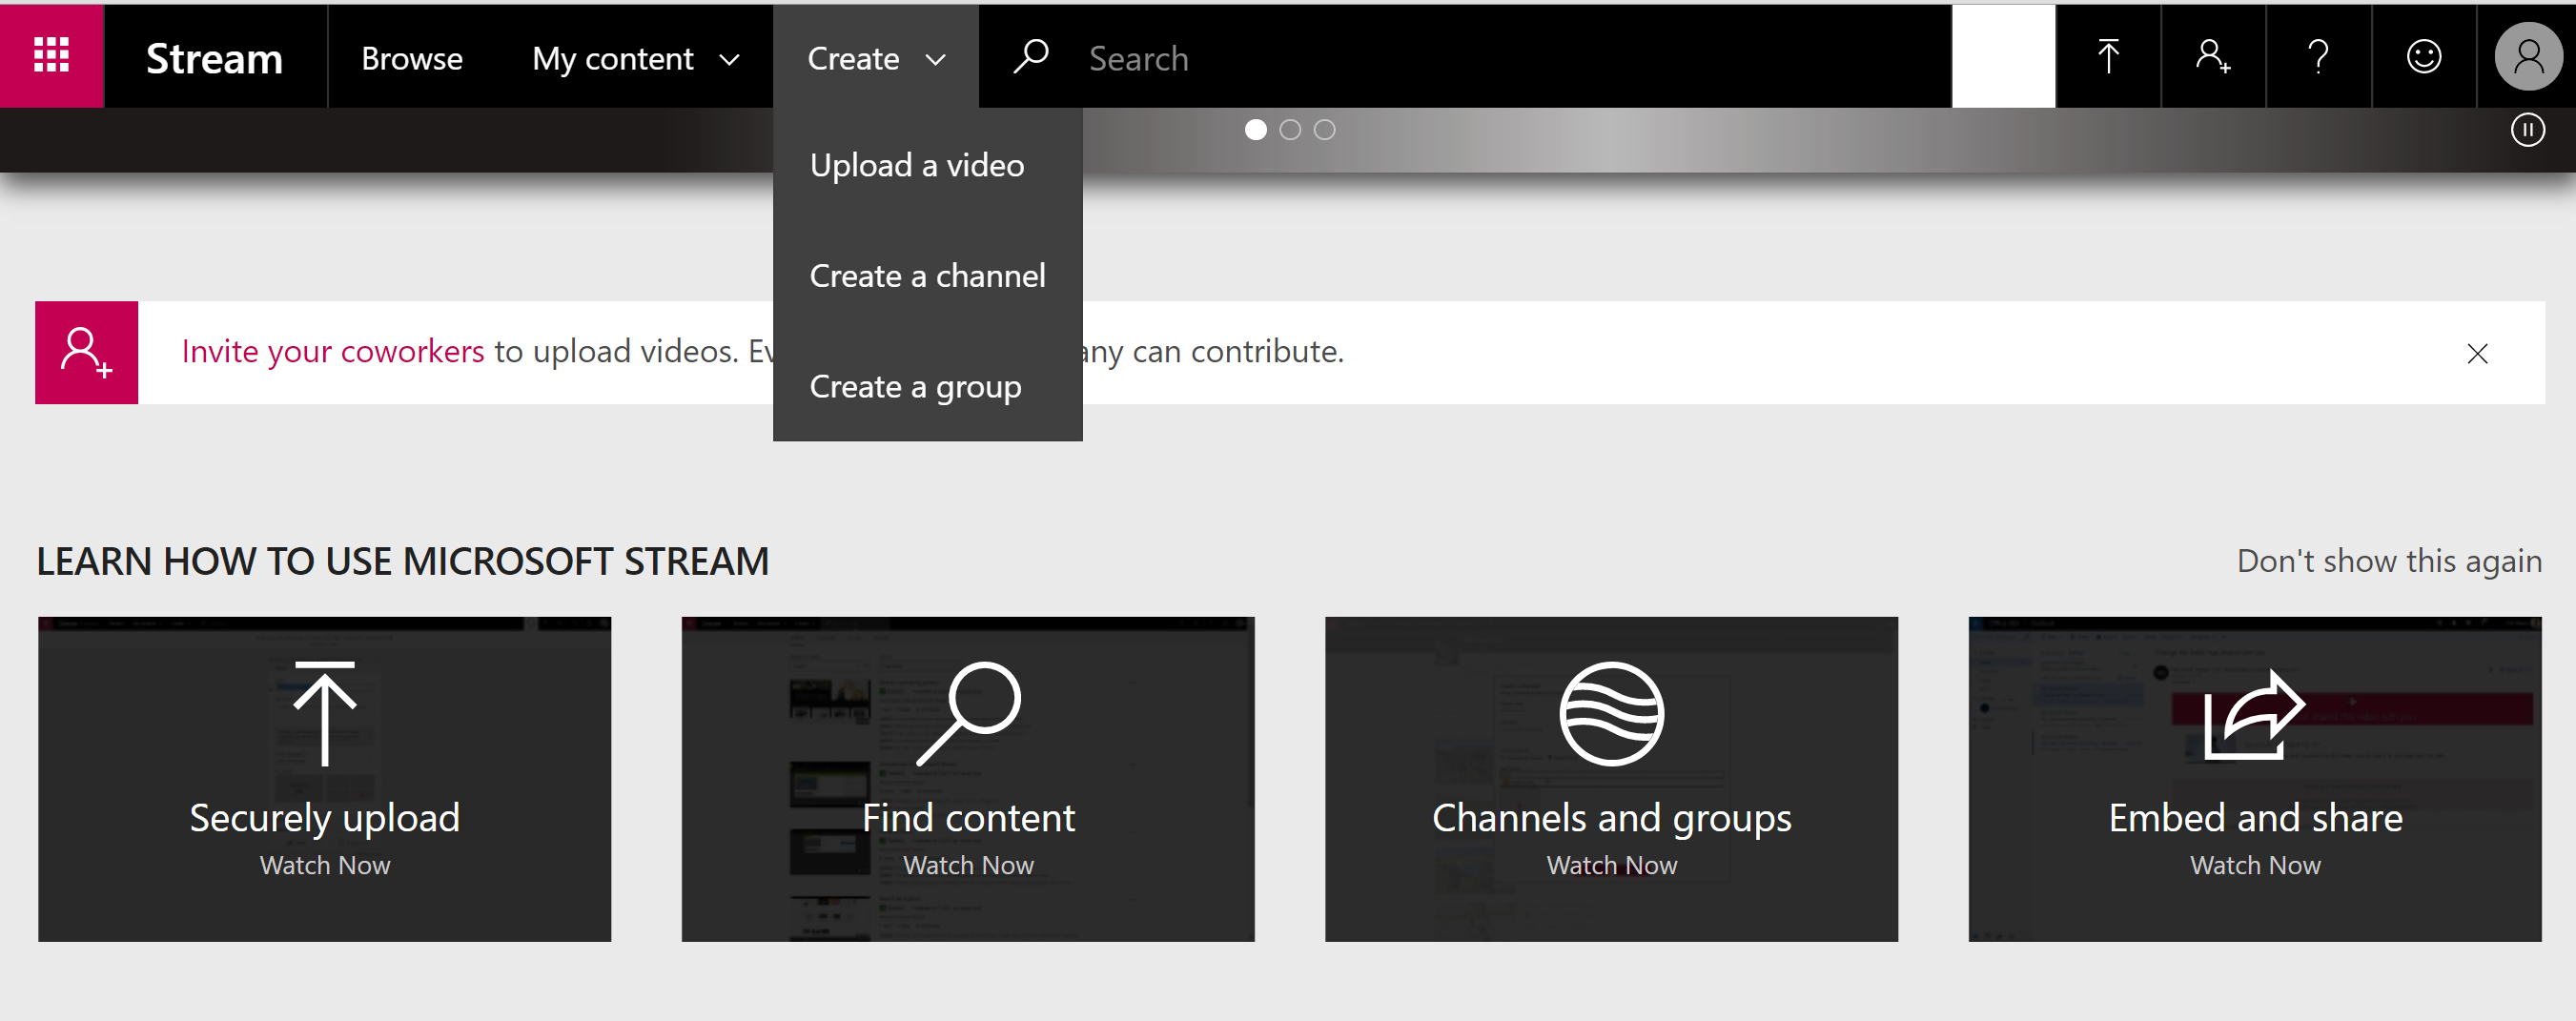Choose Create a channel option
Viewport: 2576px width, 1021px height.
click(x=927, y=276)
